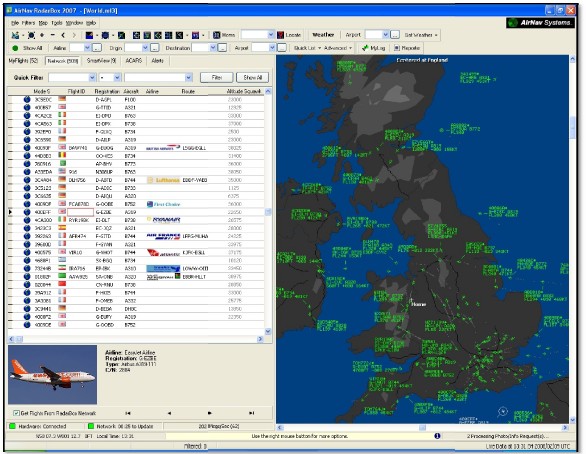The image size is (586, 454).
Task: Click the Registration column header
Action: click(x=107, y=91)
